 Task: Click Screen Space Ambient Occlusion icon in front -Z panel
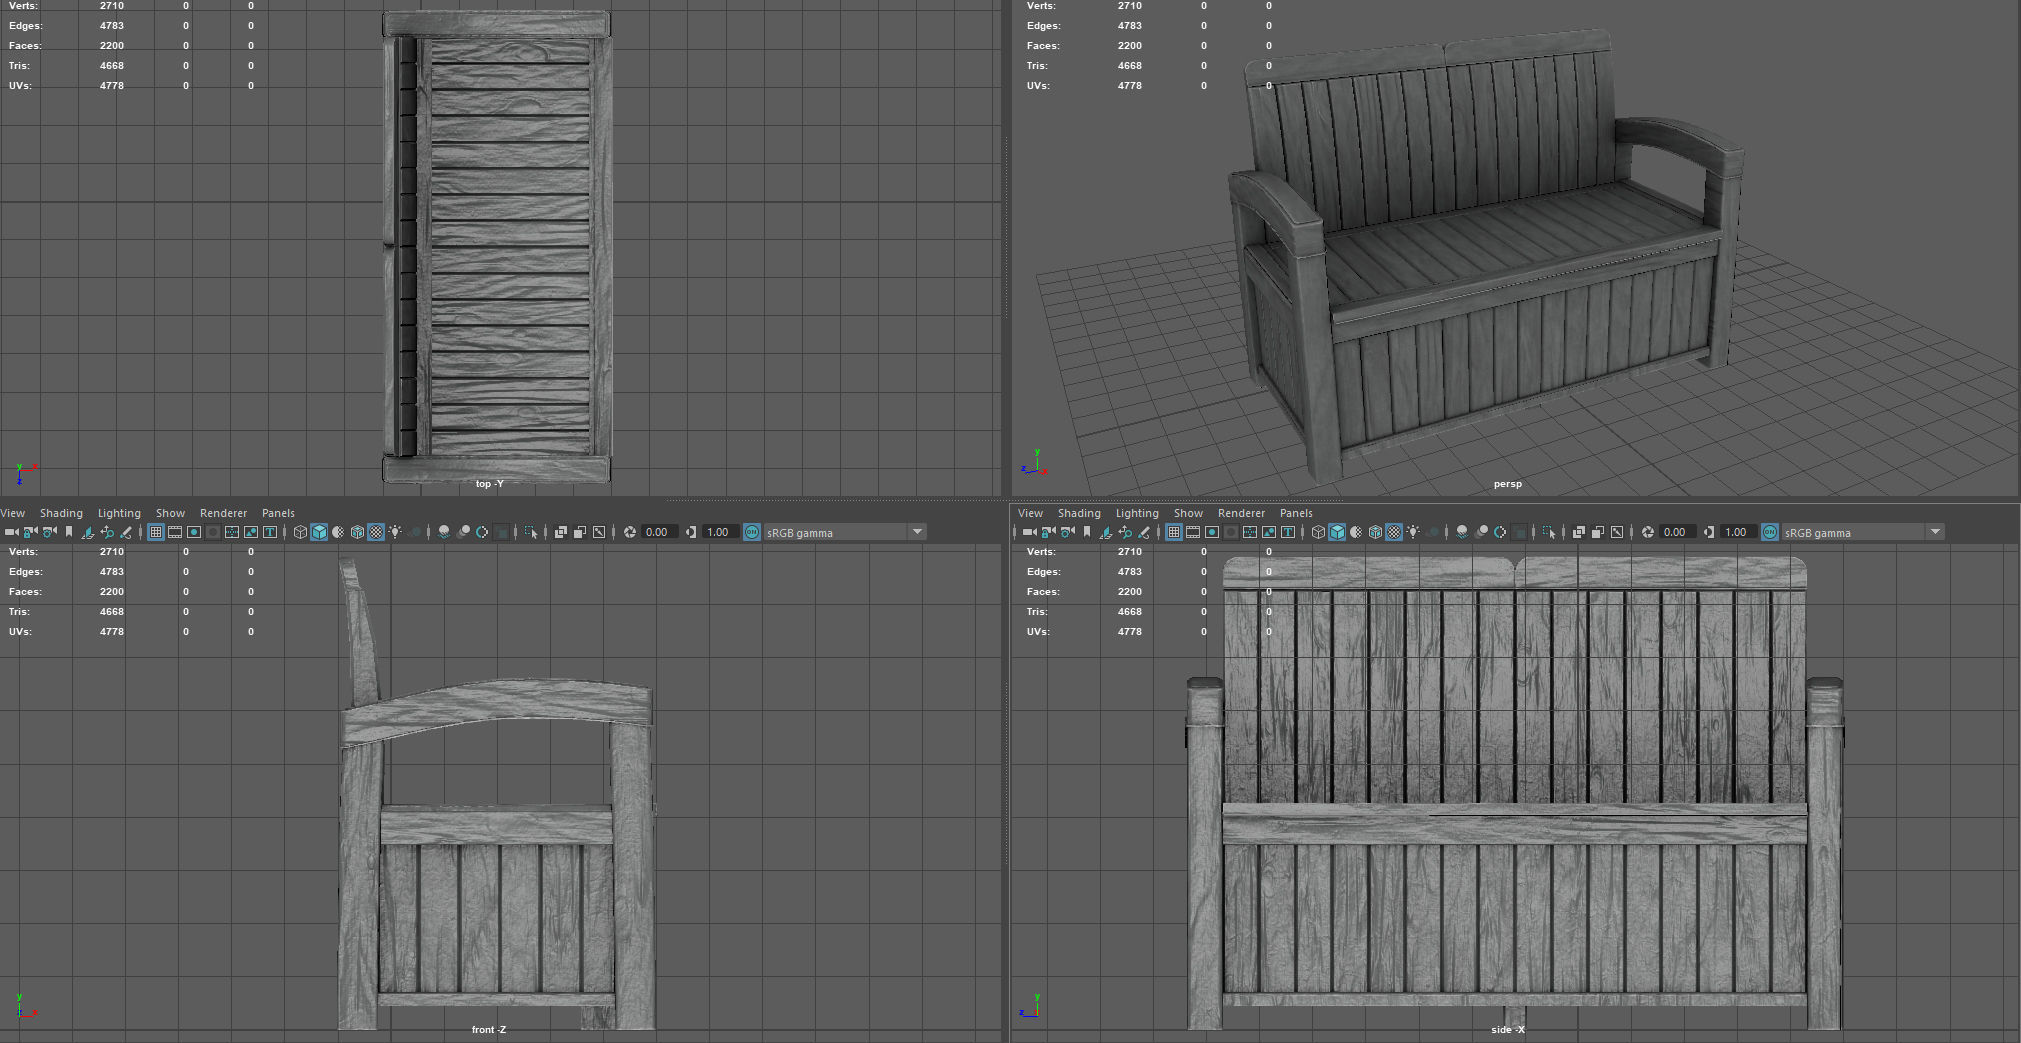pyautogui.click(x=444, y=532)
